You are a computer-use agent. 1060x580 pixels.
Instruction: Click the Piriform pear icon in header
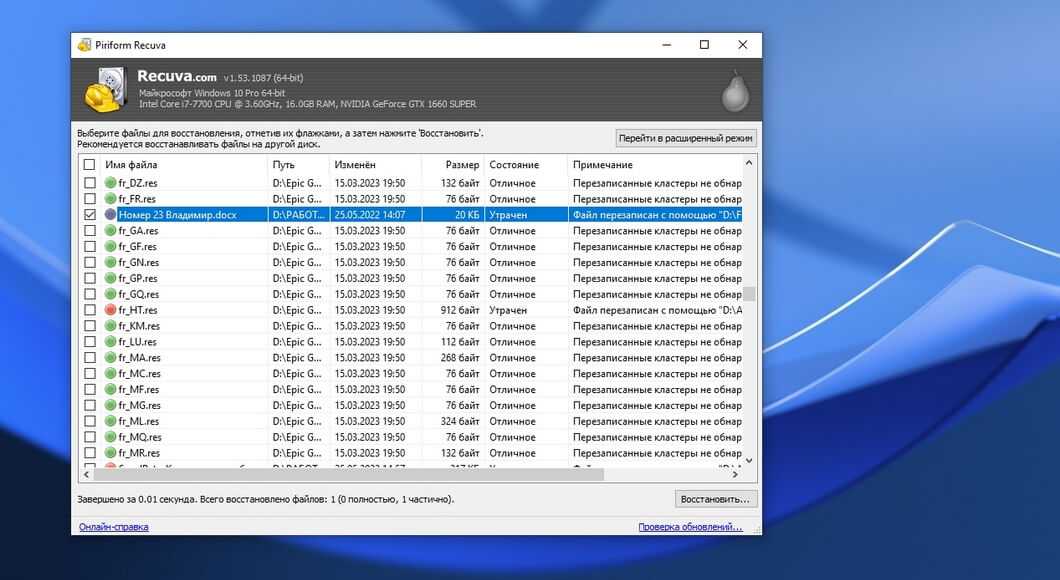[x=735, y=90]
